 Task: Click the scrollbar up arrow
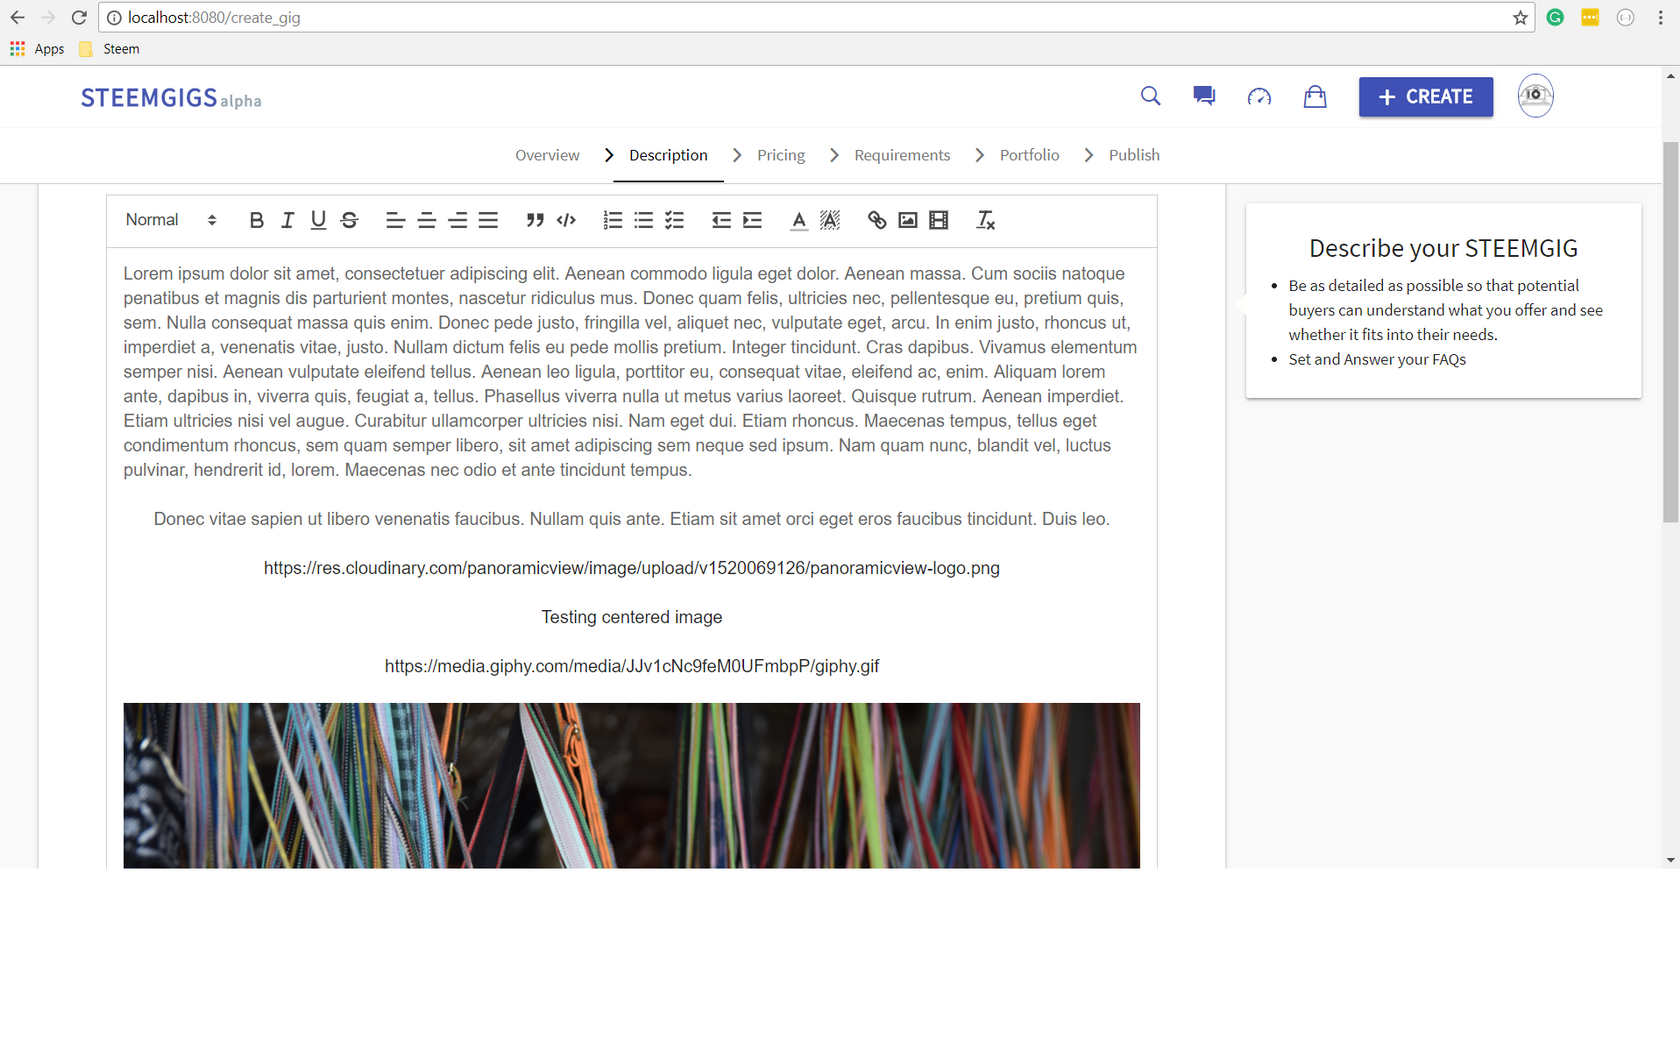pos(1671,75)
